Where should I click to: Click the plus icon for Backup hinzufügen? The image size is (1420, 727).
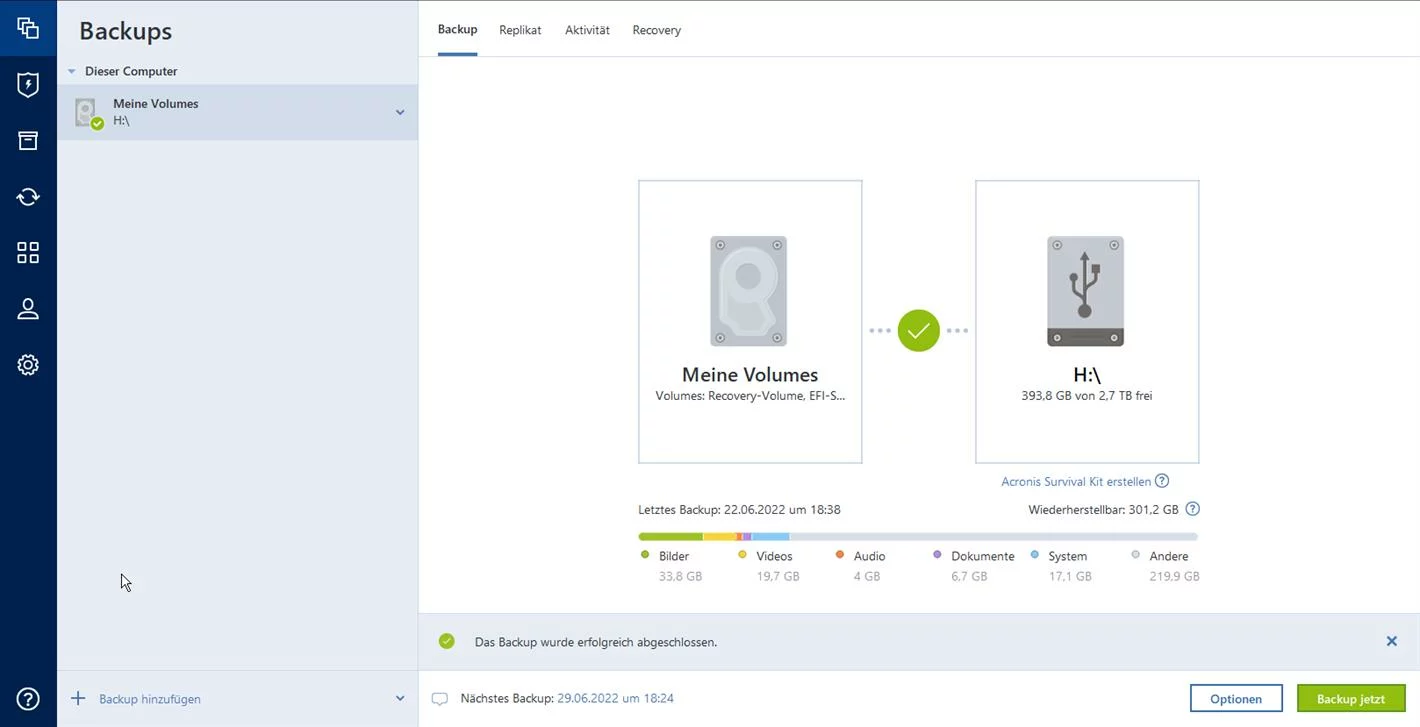pos(78,698)
